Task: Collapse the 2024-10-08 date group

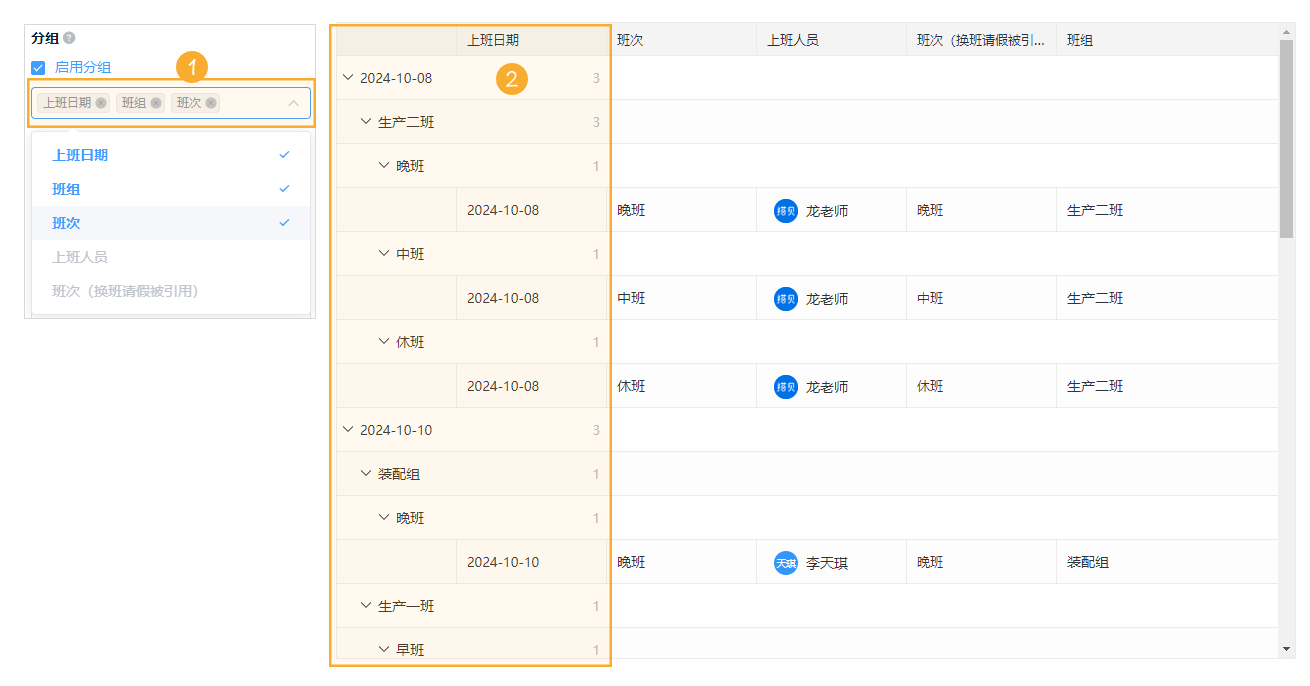Action: click(348, 76)
